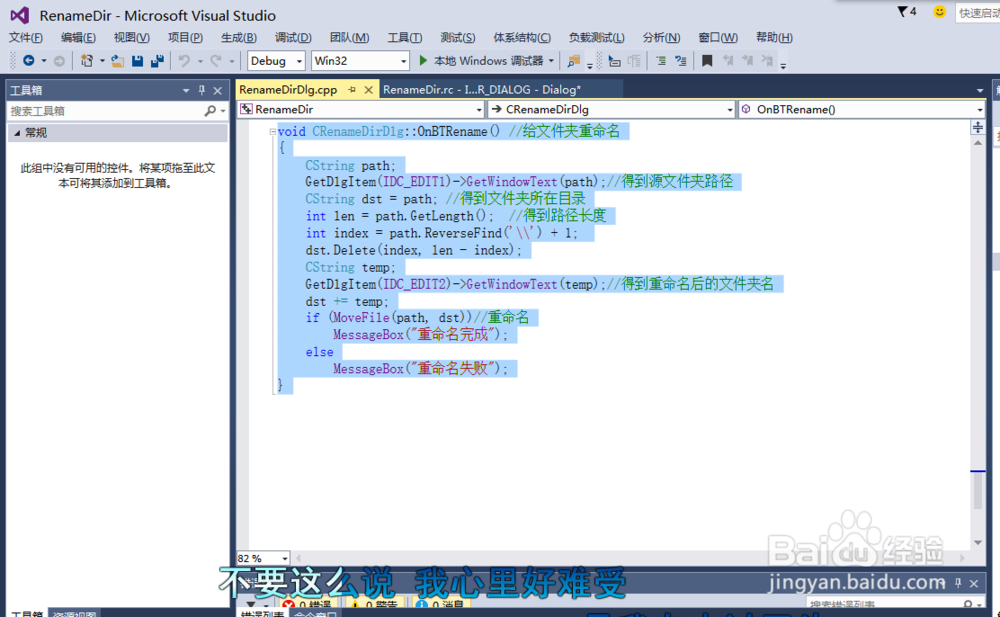The width and height of the screenshot is (1000, 617).
Task: Open the Toolbox window options arrow
Action: pos(186,91)
